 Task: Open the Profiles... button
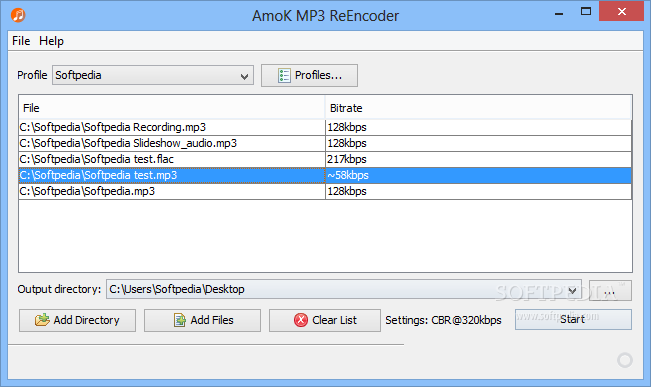coord(309,76)
